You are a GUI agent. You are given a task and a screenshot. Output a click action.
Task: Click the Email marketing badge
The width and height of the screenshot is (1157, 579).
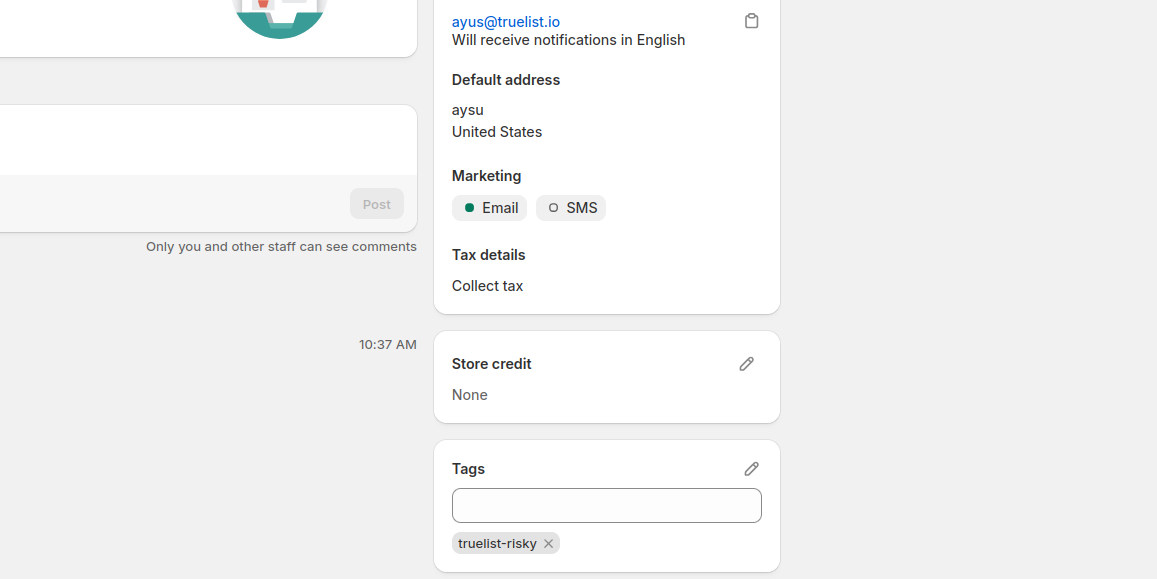point(489,208)
